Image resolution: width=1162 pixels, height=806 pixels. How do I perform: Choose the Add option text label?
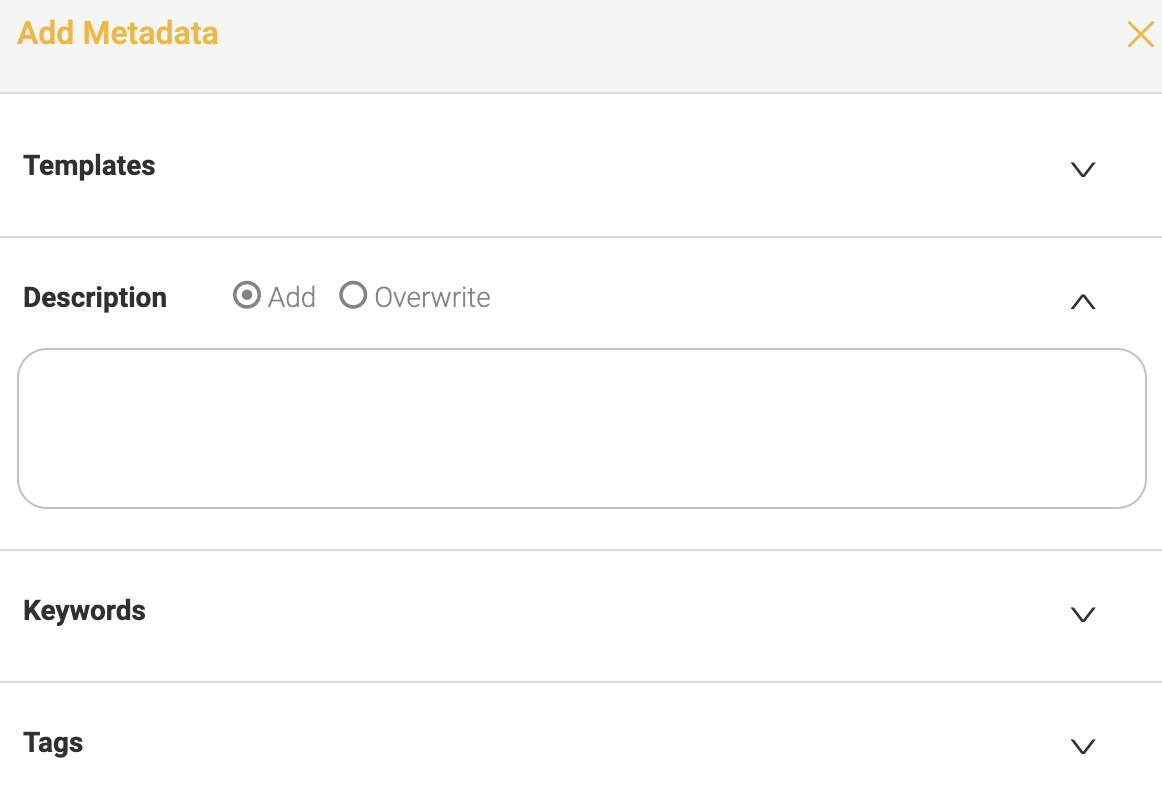292,297
